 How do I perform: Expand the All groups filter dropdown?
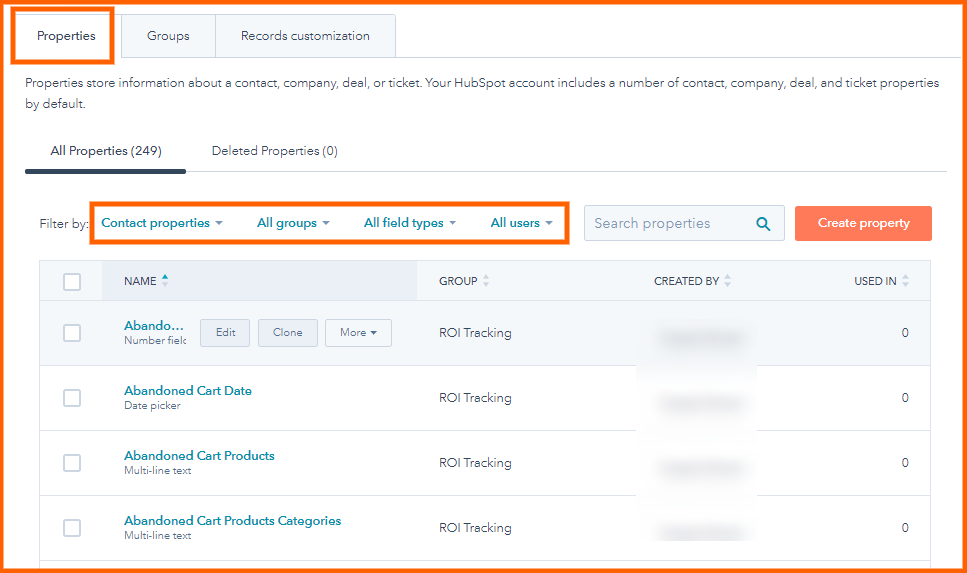tap(293, 223)
